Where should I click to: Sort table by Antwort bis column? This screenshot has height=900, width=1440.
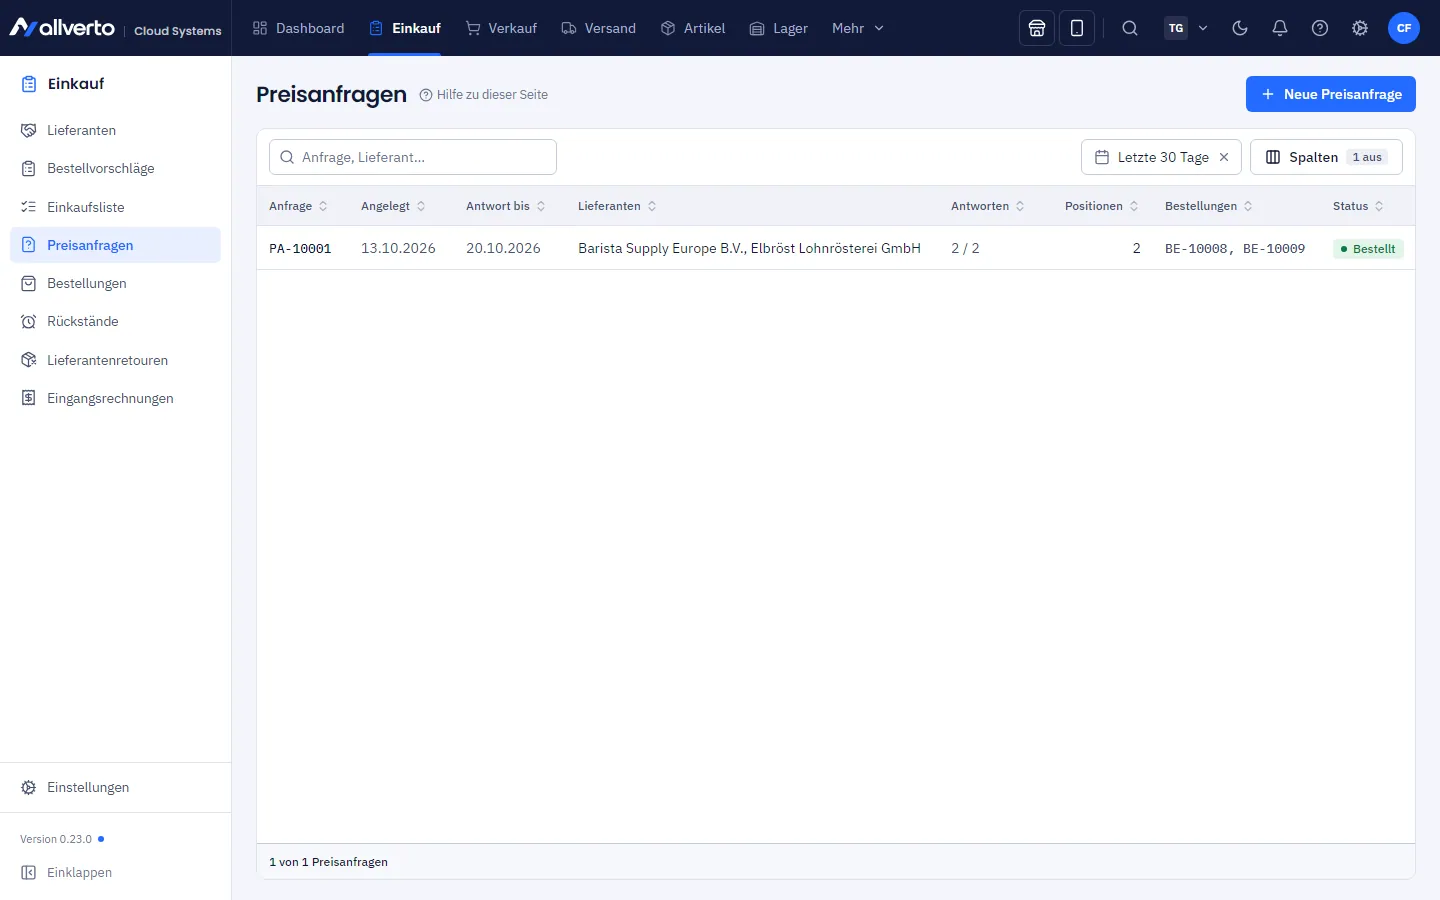click(506, 206)
